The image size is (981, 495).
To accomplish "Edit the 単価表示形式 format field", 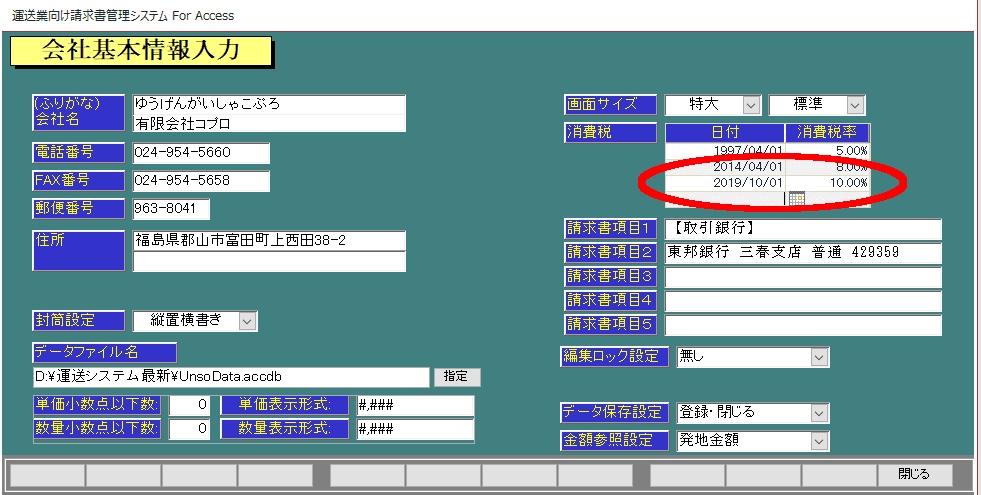I will pos(415,405).
